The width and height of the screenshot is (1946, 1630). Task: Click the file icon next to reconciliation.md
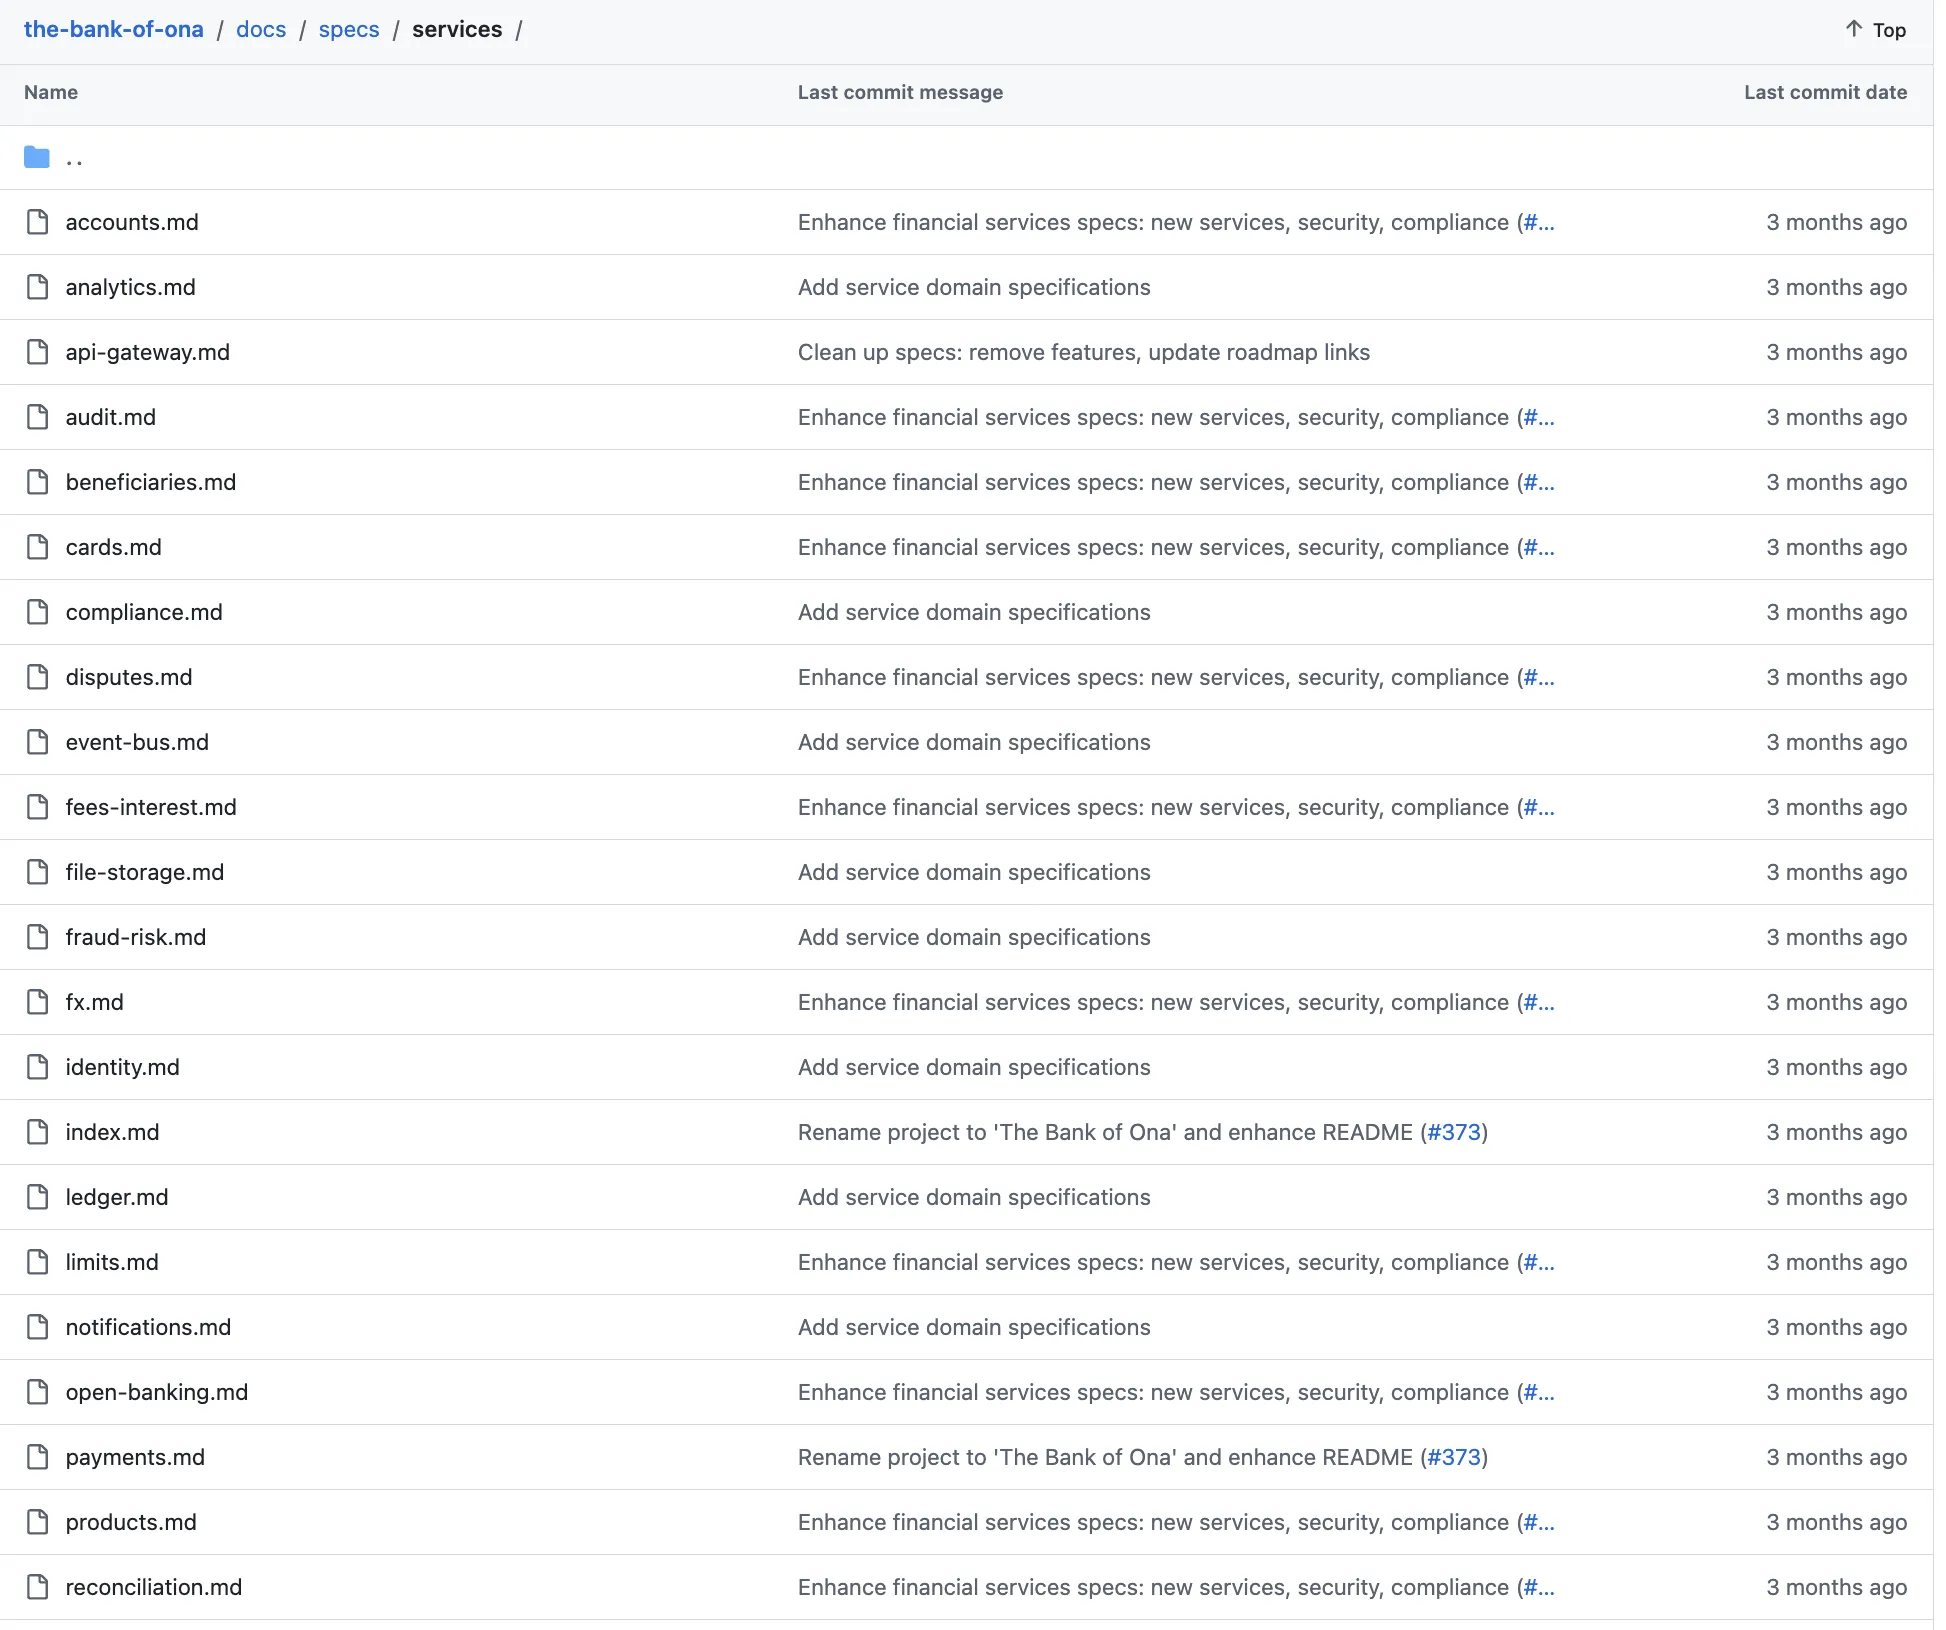coord(37,1587)
